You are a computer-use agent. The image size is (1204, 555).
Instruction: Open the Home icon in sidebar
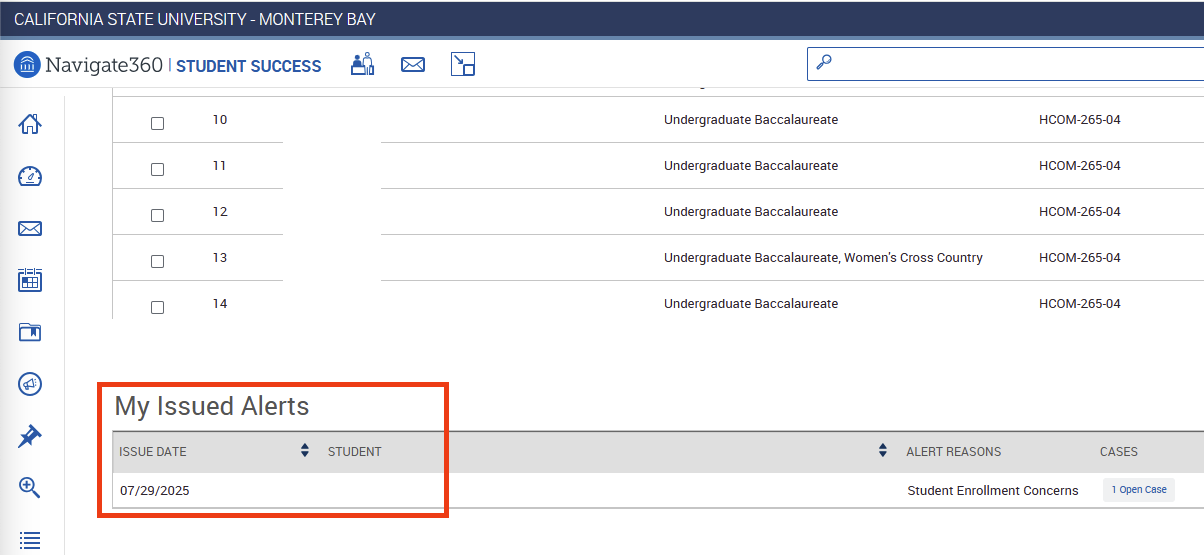30,124
